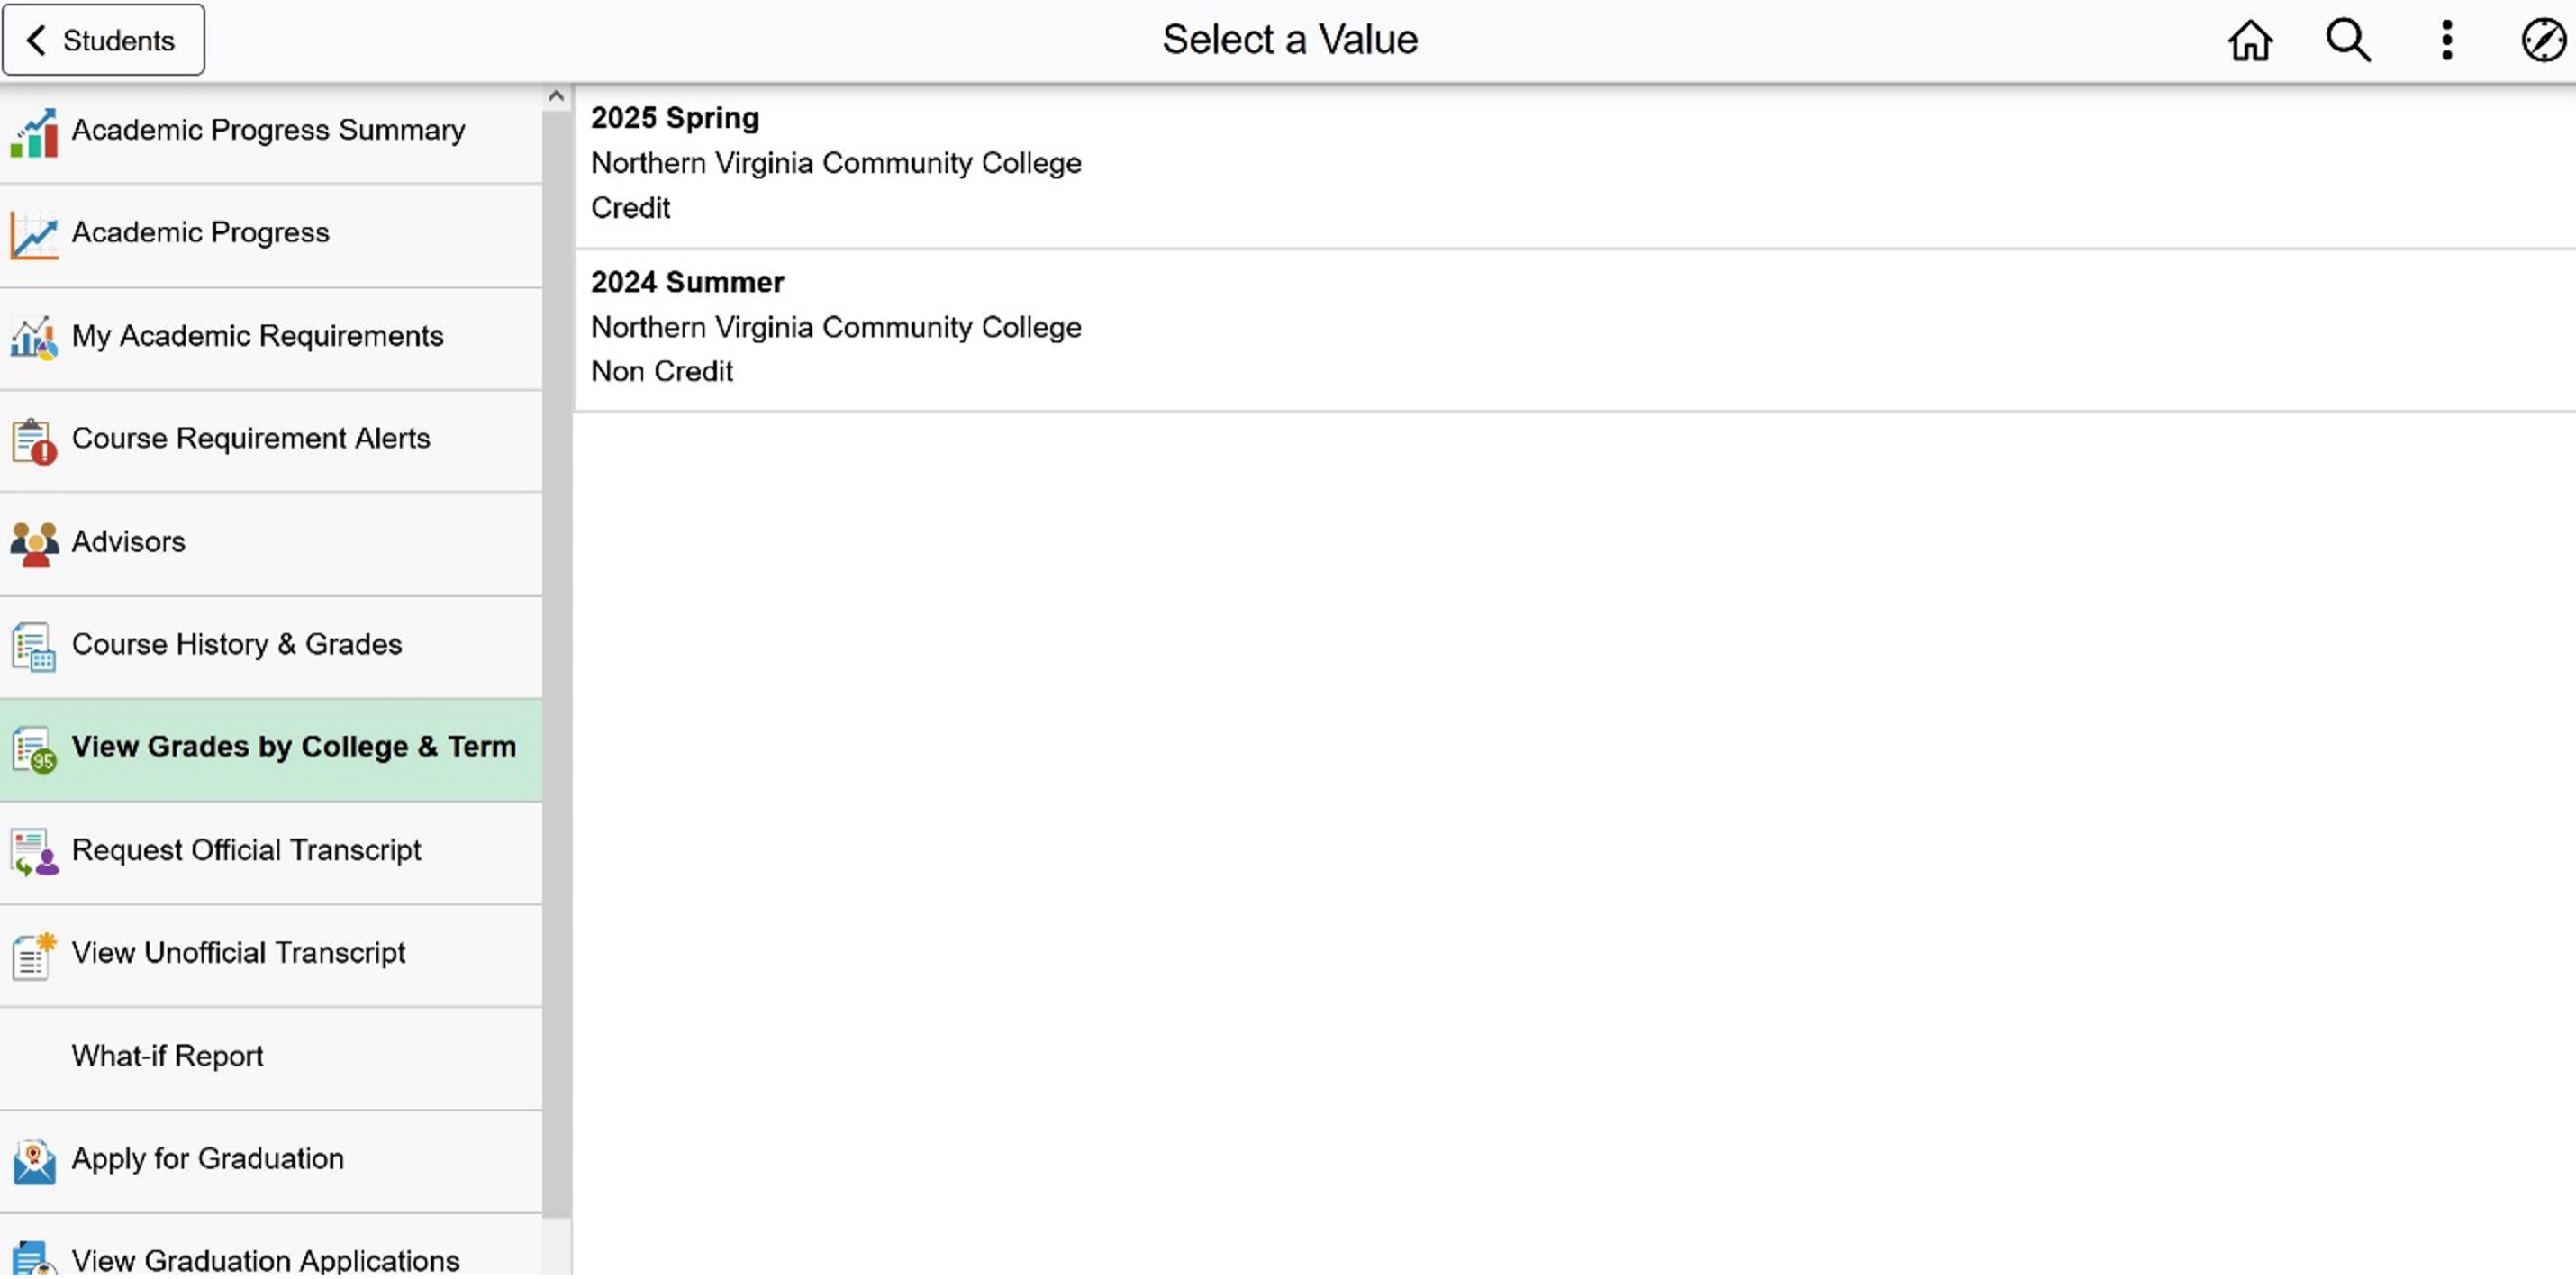The height and width of the screenshot is (1279, 2576).
Task: Click the Advisors people icon
Action: tap(34, 545)
